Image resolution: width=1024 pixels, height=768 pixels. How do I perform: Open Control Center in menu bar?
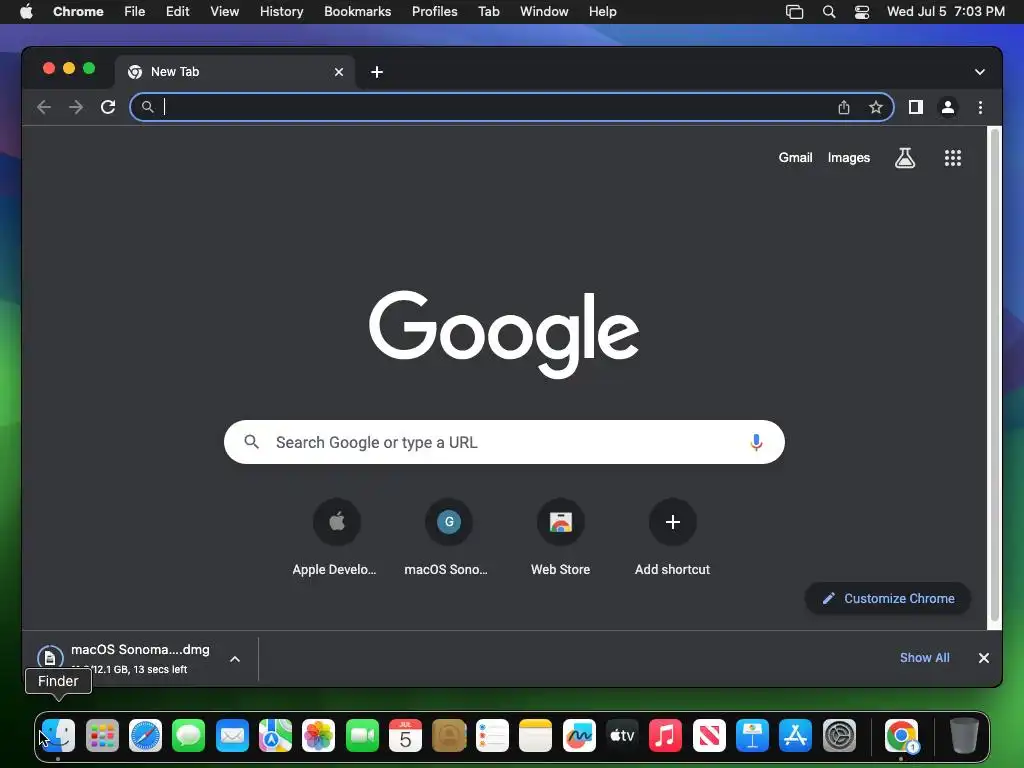tap(861, 12)
